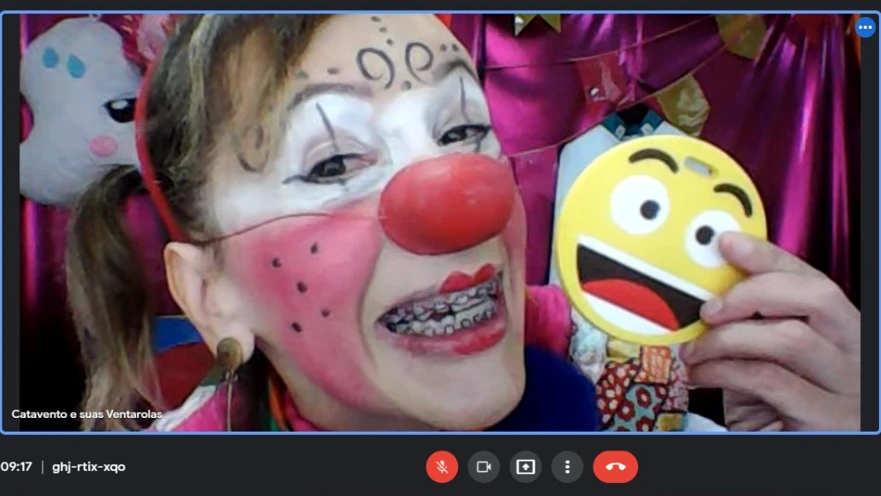Click the 09:17 clock in the bottom bar
The height and width of the screenshot is (496, 881).
pos(17,467)
